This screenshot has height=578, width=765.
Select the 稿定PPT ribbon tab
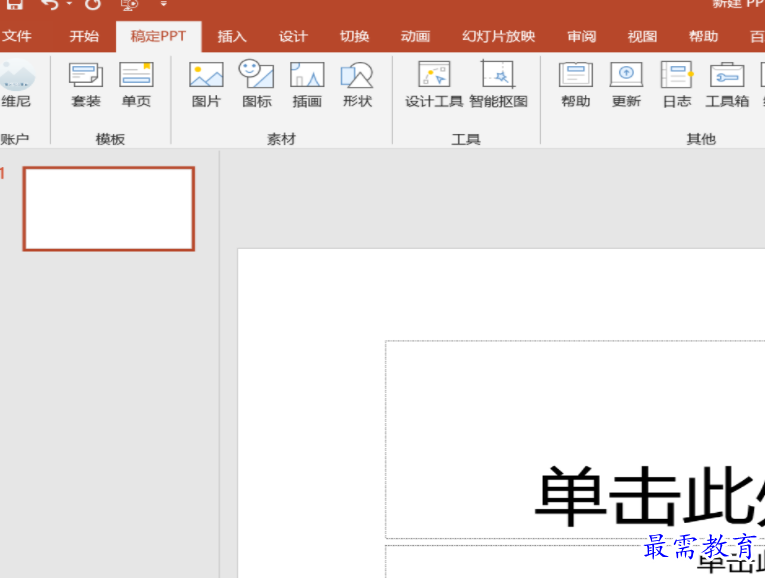pos(158,36)
